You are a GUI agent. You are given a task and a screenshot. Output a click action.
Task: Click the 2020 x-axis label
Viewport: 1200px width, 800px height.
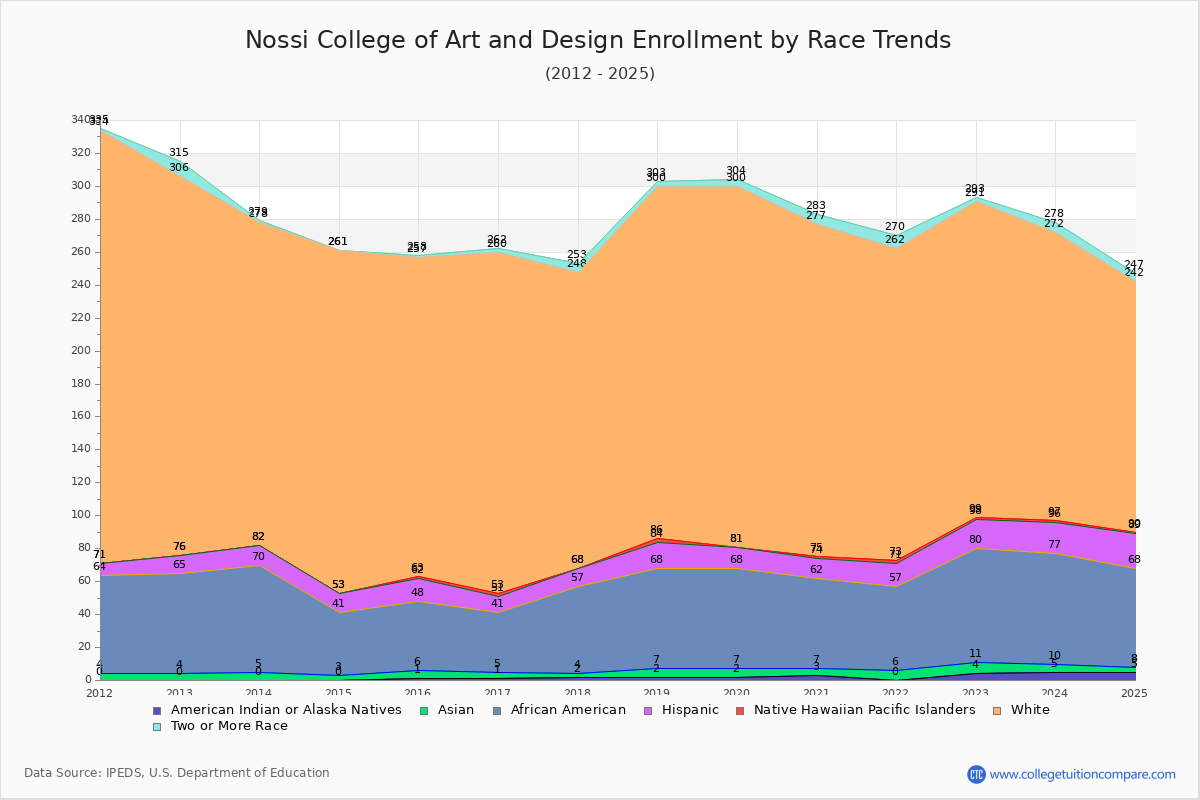pos(737,693)
